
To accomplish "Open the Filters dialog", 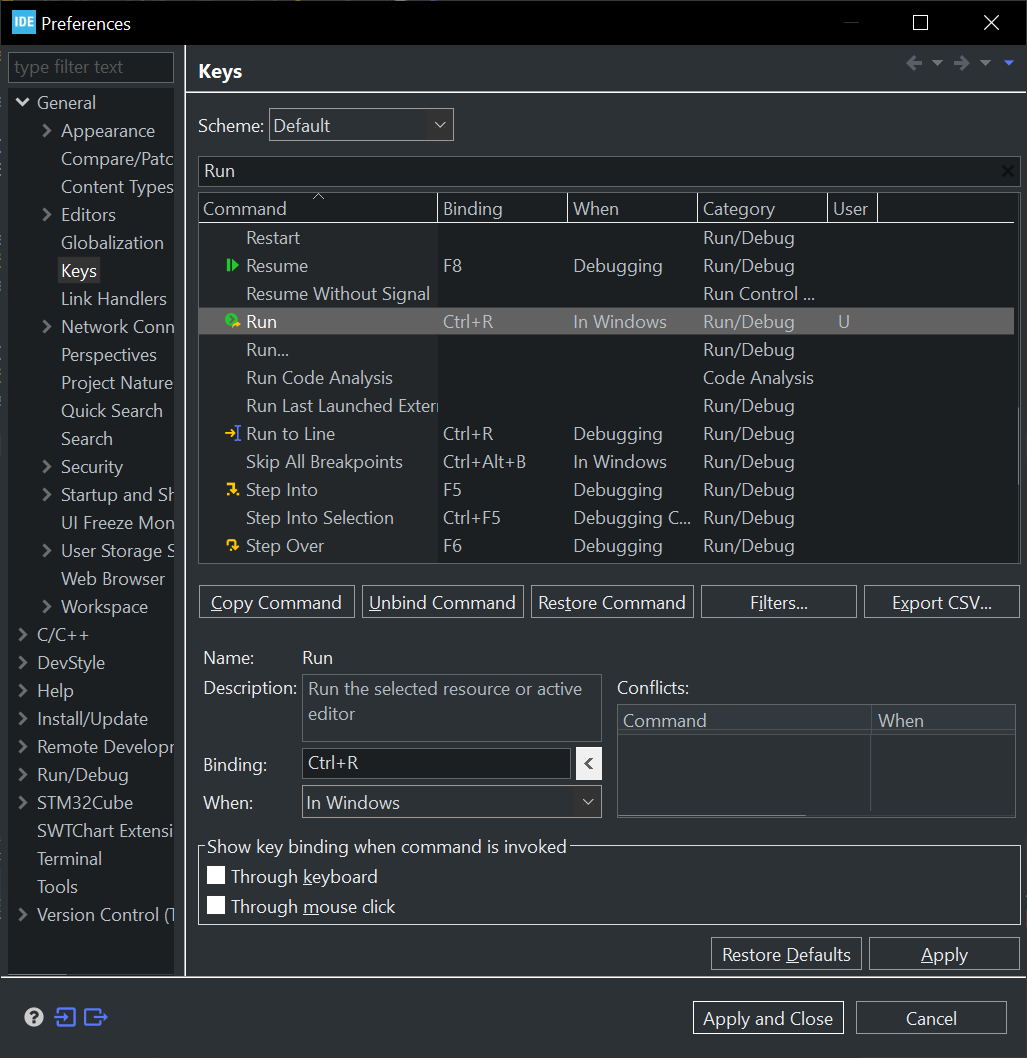I will pos(779,602).
